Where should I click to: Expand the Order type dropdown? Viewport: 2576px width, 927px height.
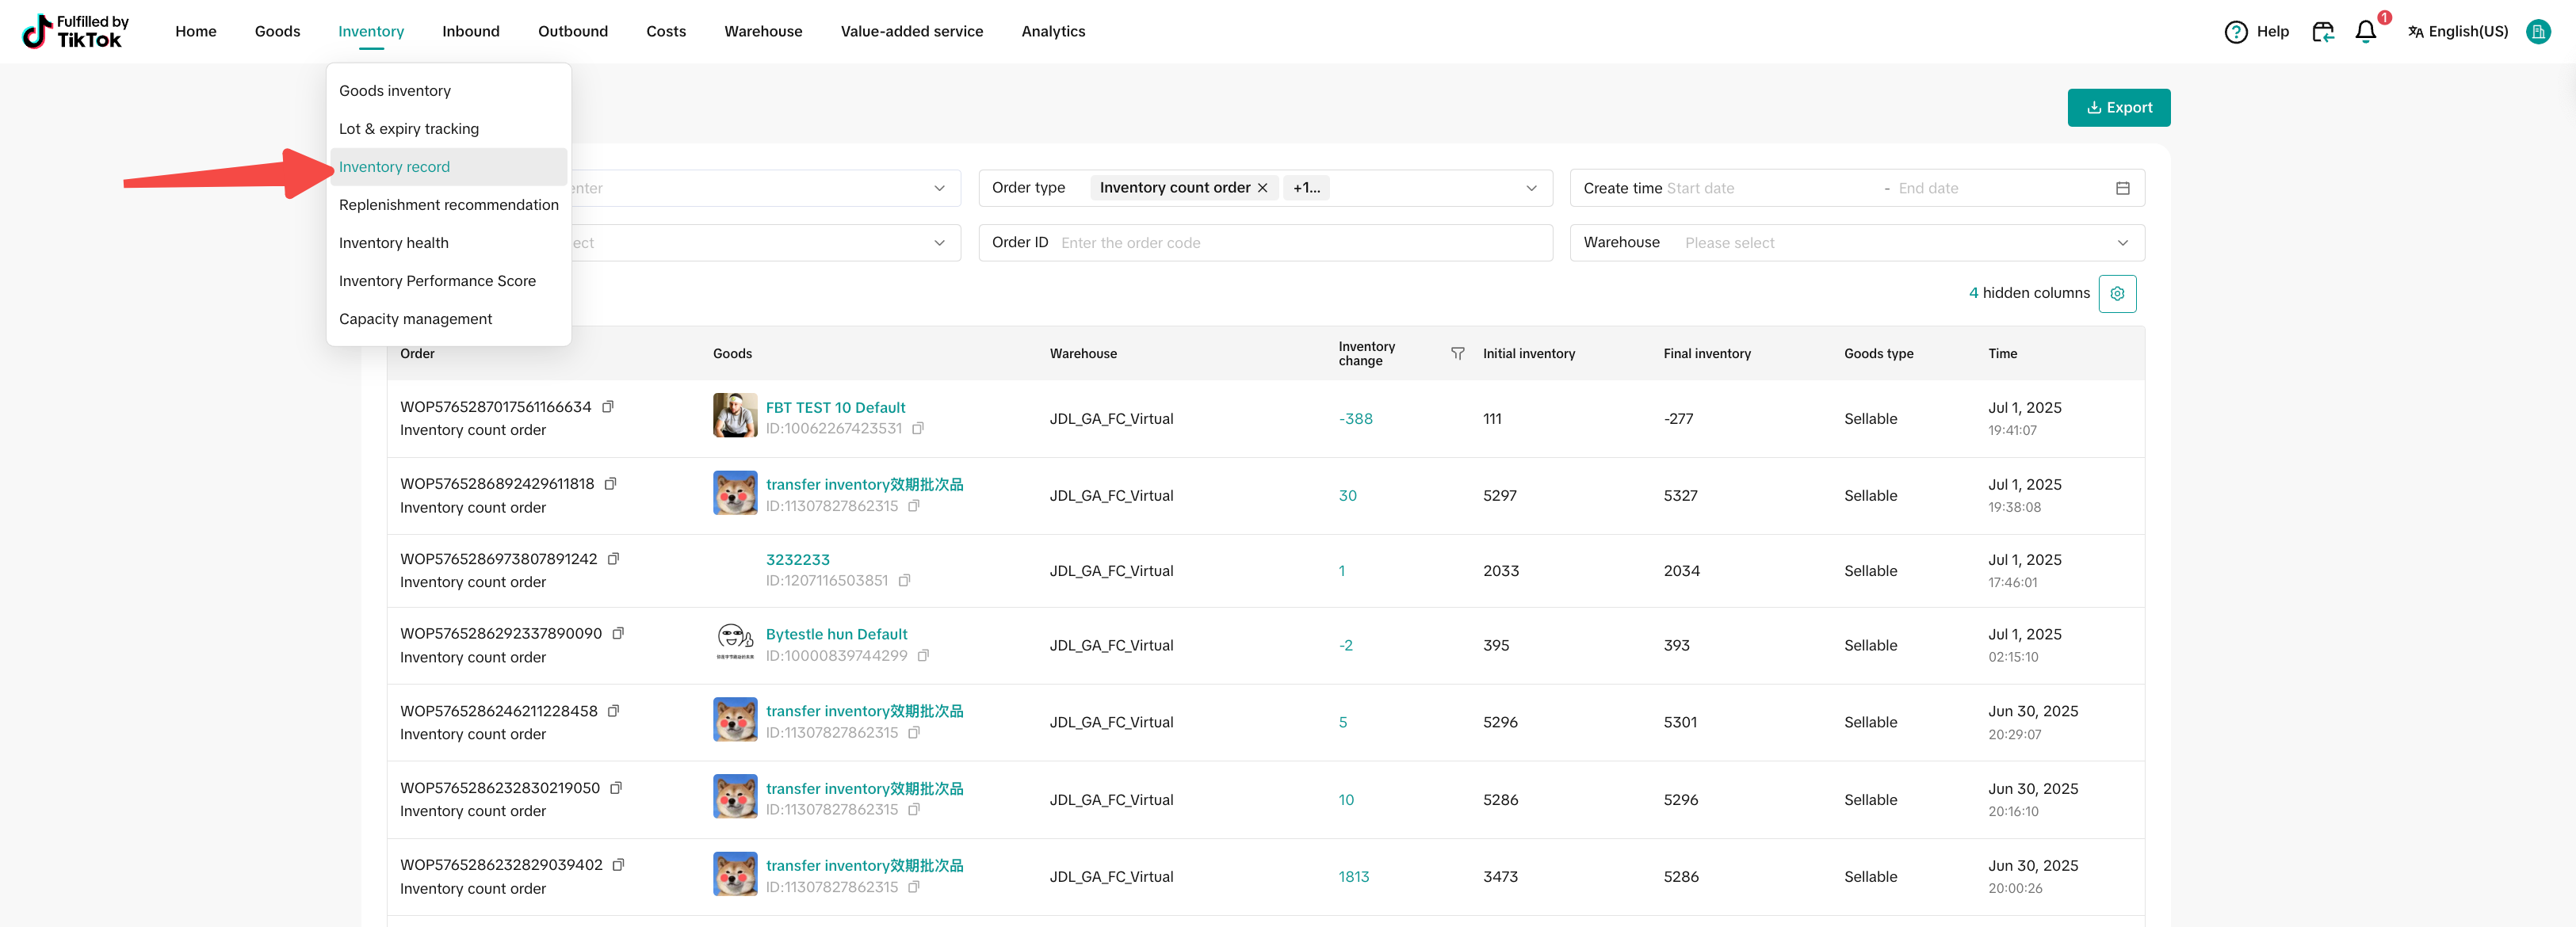[1530, 188]
